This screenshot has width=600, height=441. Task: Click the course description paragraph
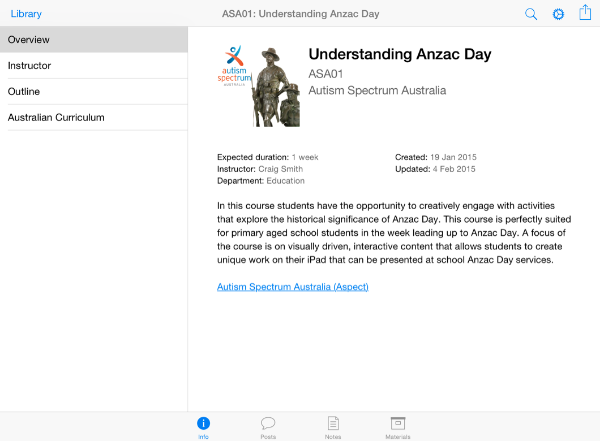point(394,233)
